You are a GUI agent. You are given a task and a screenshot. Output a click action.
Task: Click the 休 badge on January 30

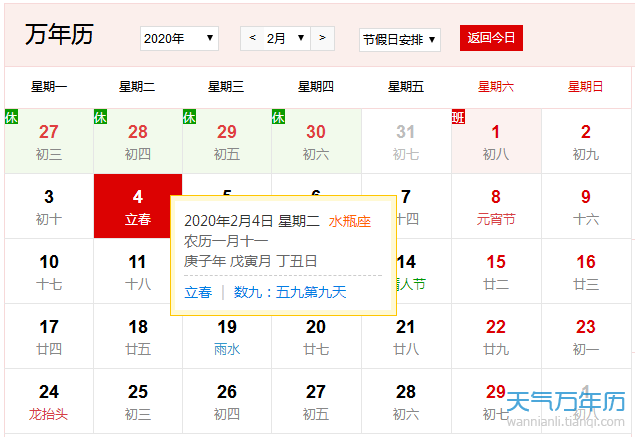click(x=279, y=117)
